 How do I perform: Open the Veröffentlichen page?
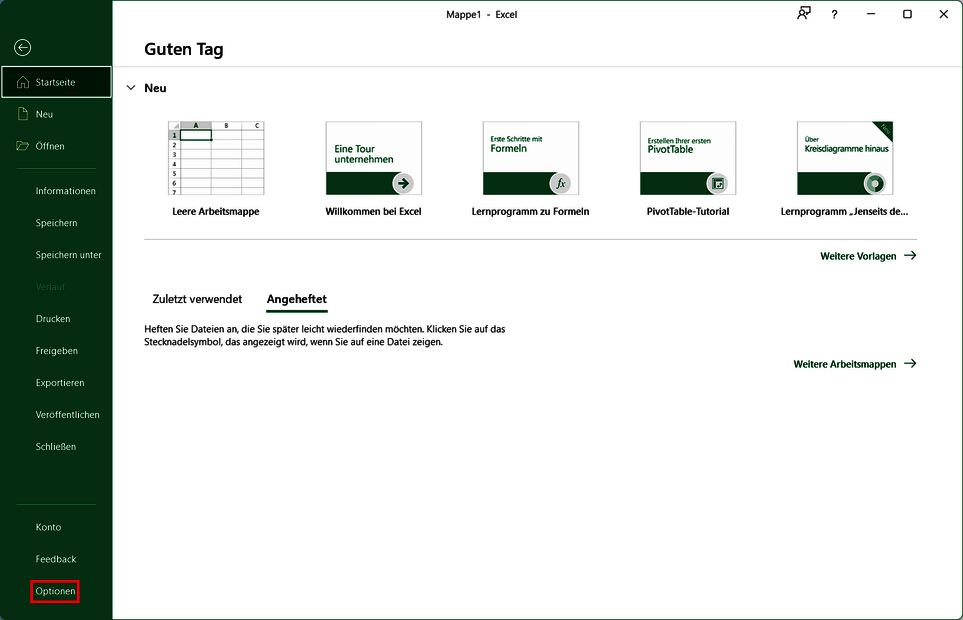tap(68, 414)
